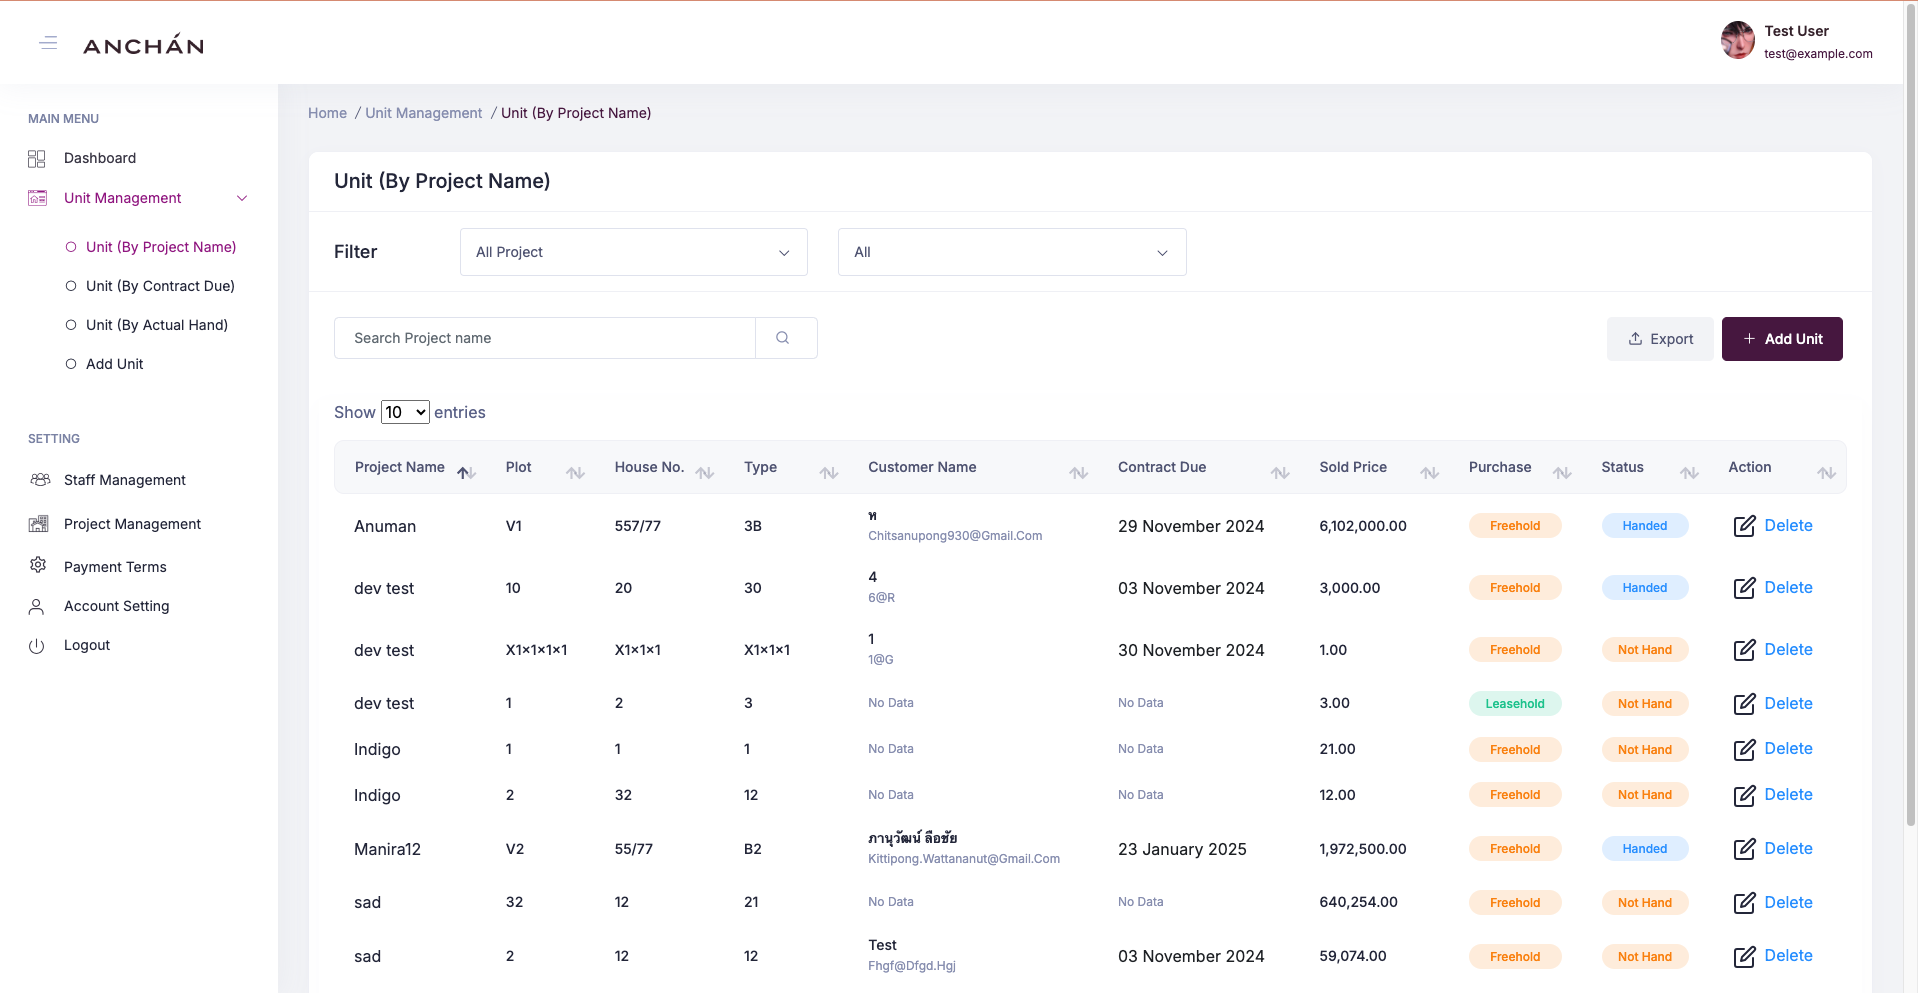Click the search magnifier icon
Image resolution: width=1918 pixels, height=993 pixels.
[x=783, y=338]
